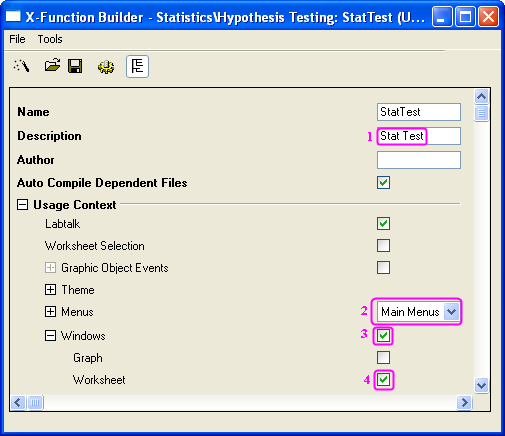Enable the Worksheet Selection checkbox
505x436 pixels.
pyautogui.click(x=383, y=246)
